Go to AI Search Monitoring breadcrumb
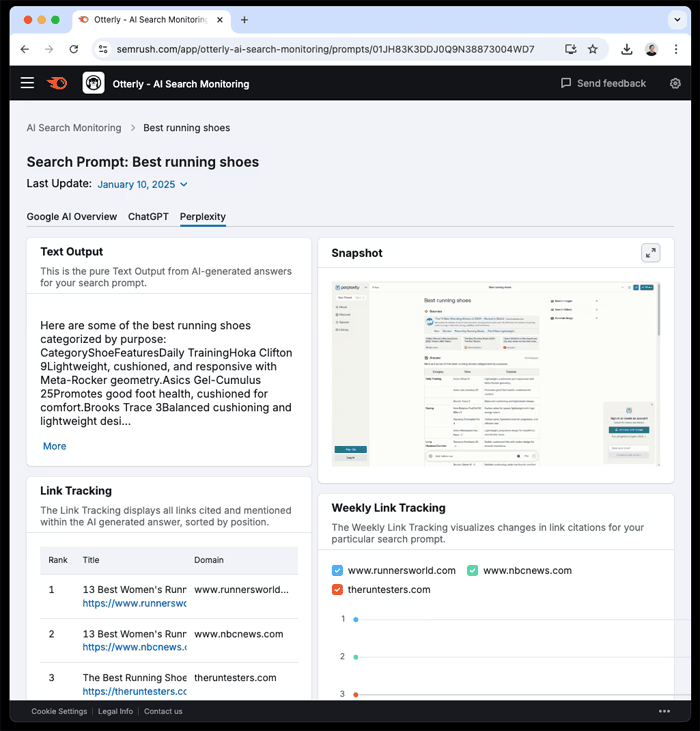Viewport: 700px width, 731px height. click(x=74, y=128)
